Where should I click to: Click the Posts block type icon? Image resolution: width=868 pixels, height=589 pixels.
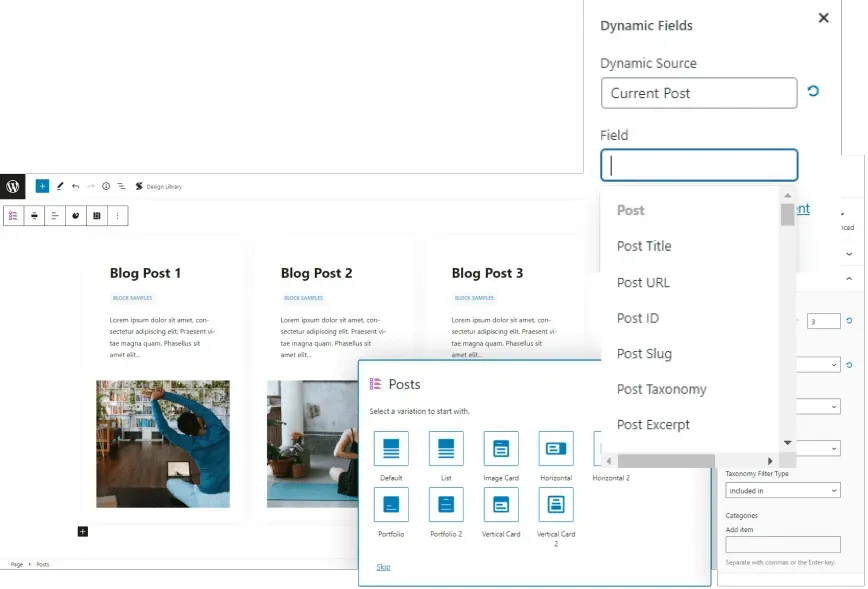(x=13, y=216)
